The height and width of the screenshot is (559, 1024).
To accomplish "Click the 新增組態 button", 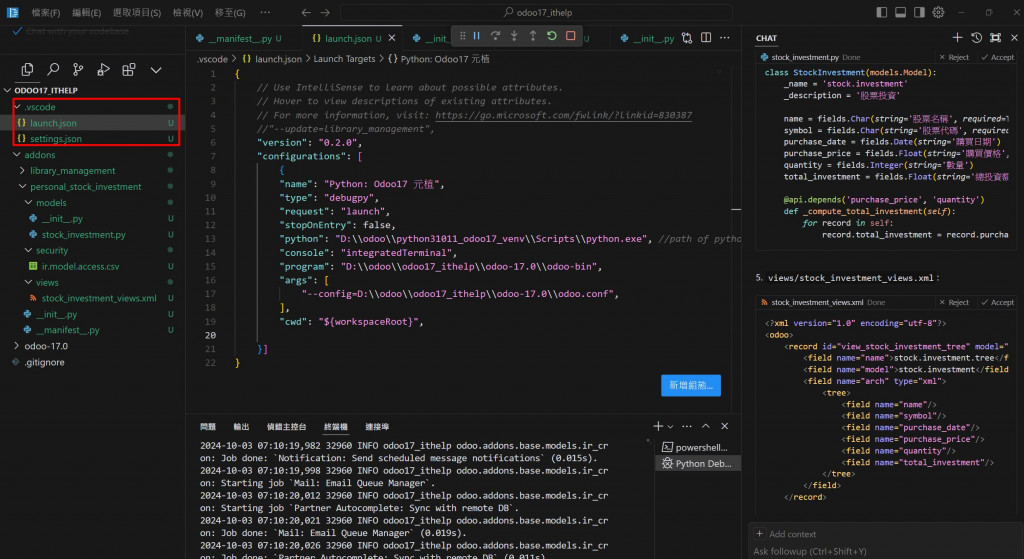I will pos(691,385).
